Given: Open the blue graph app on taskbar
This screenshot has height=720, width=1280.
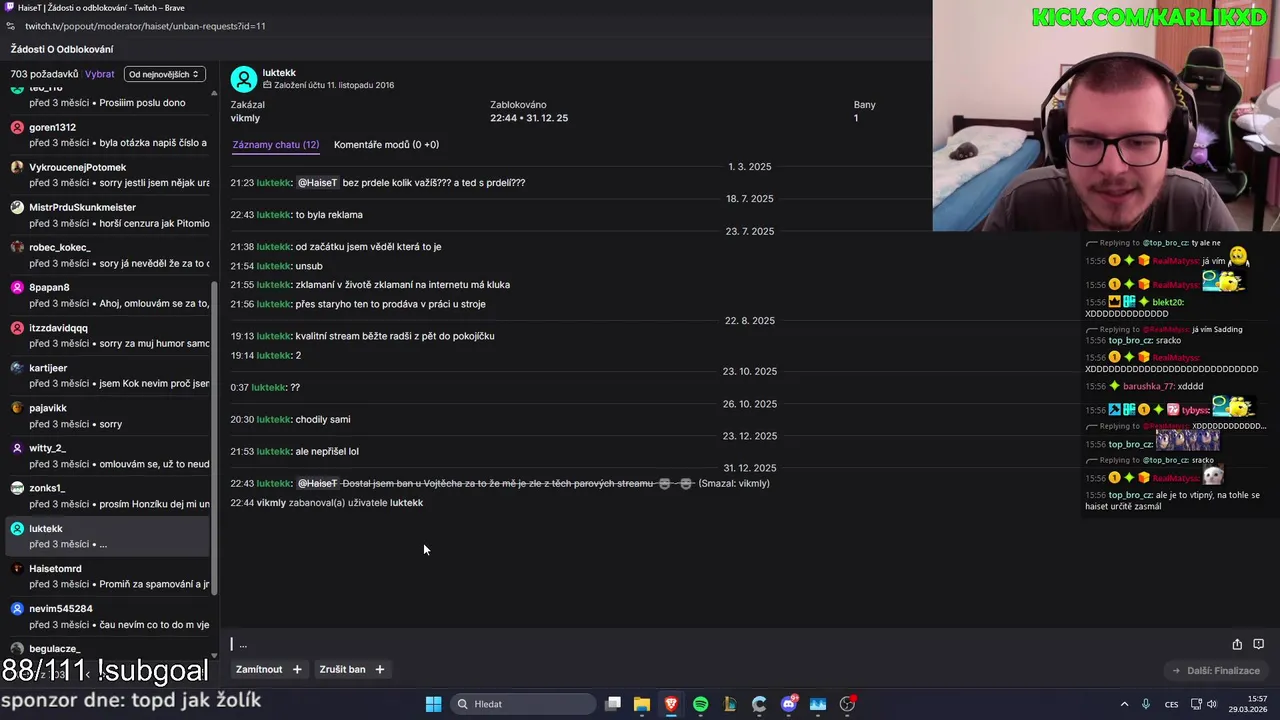Looking at the screenshot, I should [818, 704].
